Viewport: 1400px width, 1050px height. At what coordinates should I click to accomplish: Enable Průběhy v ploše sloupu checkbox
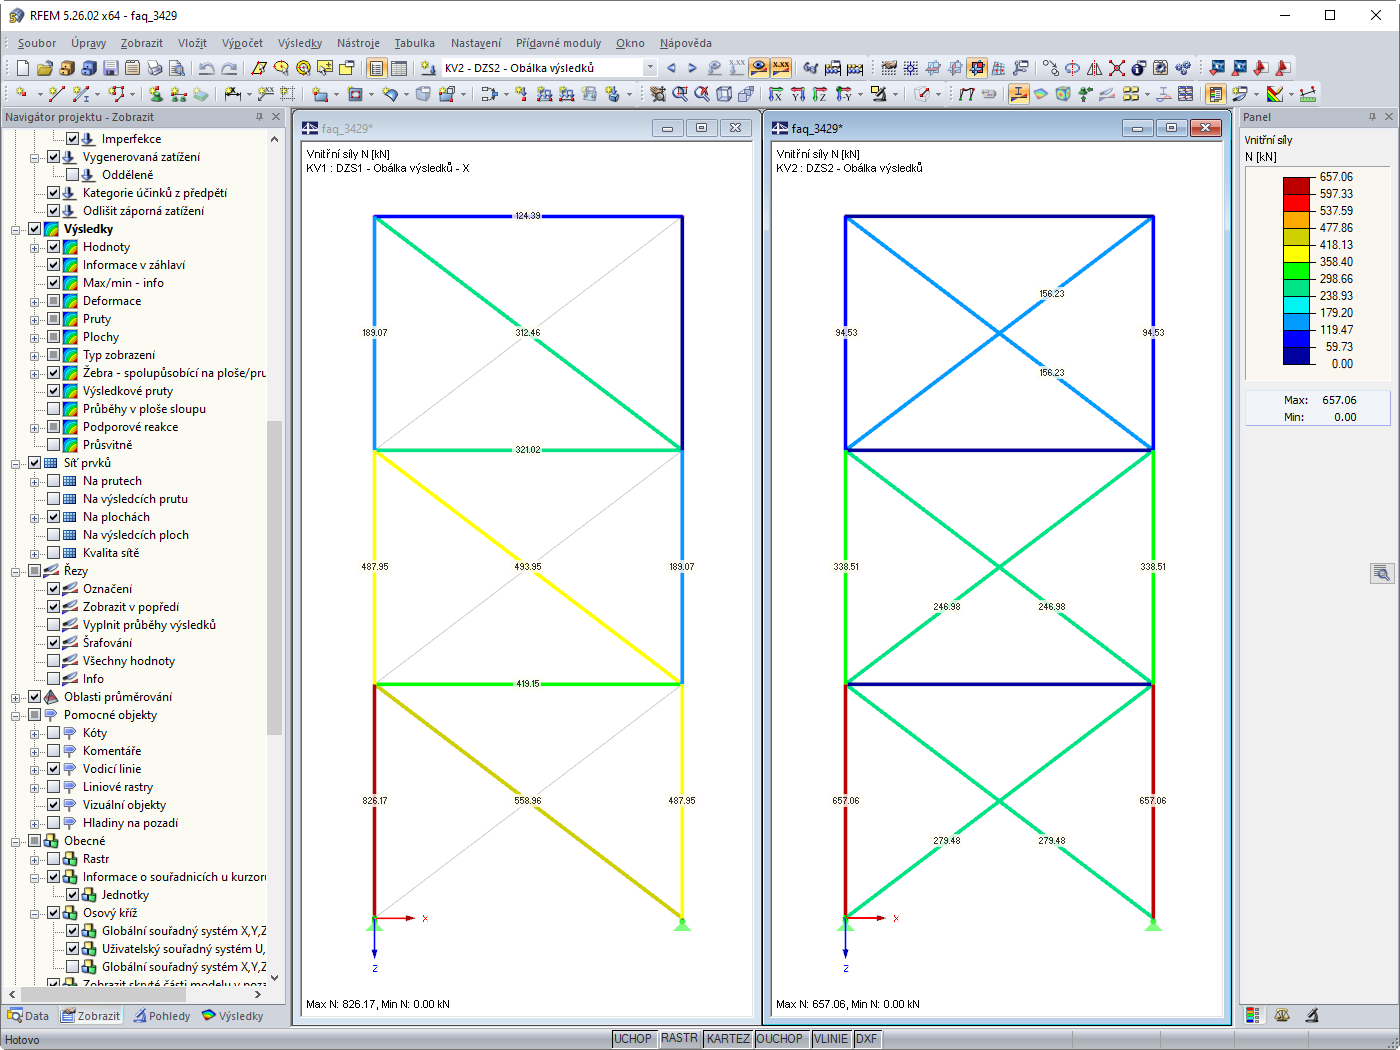54,409
